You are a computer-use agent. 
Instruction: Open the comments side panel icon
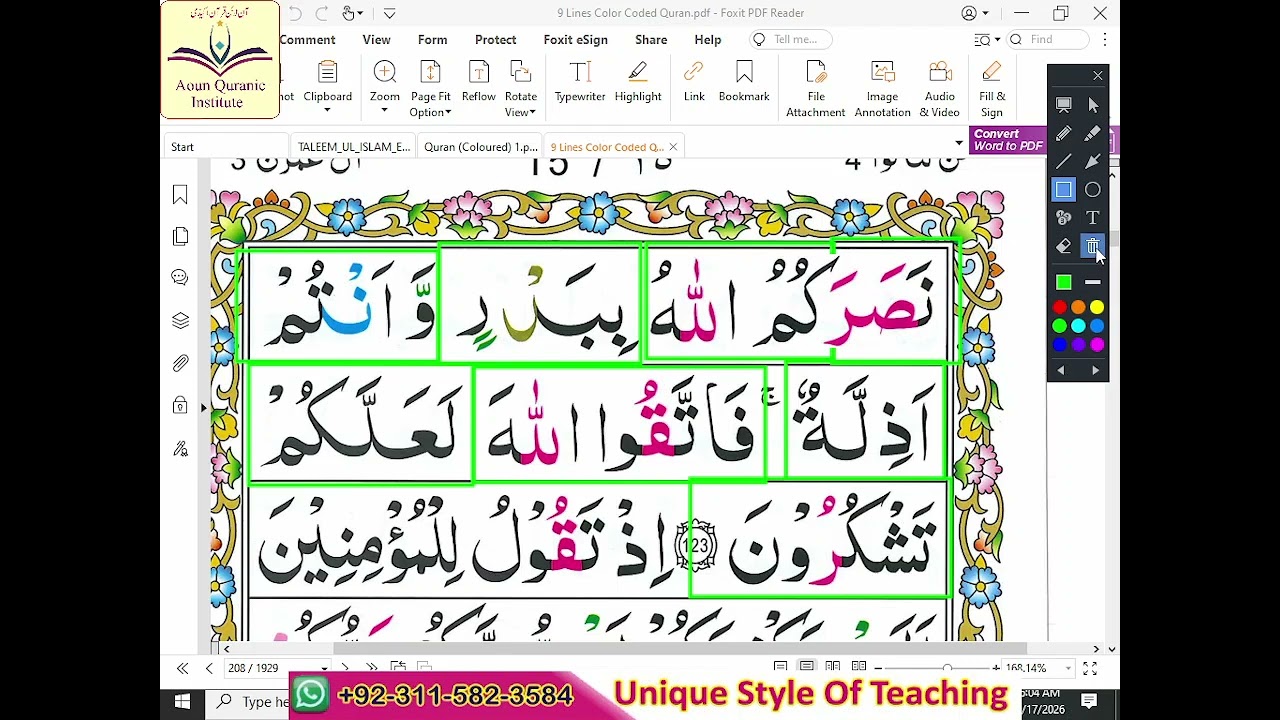pyautogui.click(x=180, y=278)
